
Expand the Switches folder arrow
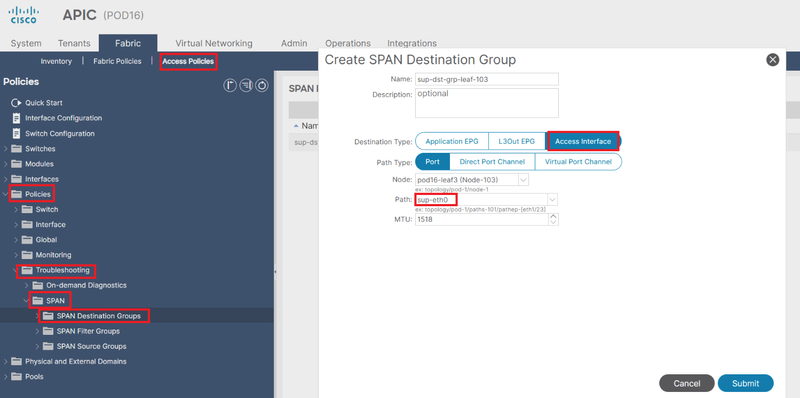(6, 149)
